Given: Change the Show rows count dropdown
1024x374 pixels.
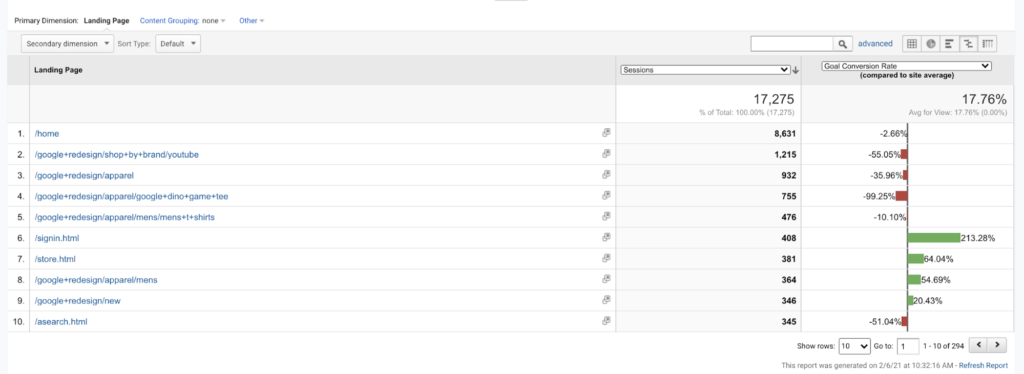Looking at the screenshot, I should pos(856,345).
